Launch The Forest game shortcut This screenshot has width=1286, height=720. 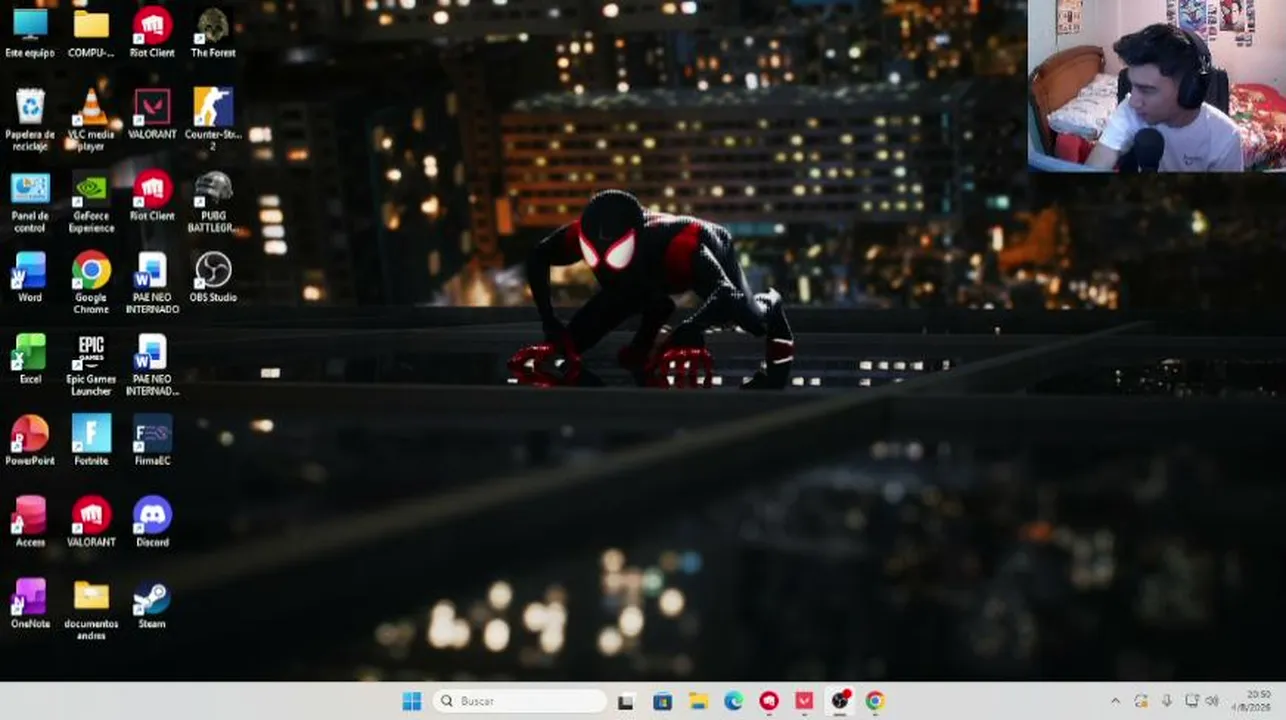click(x=213, y=32)
